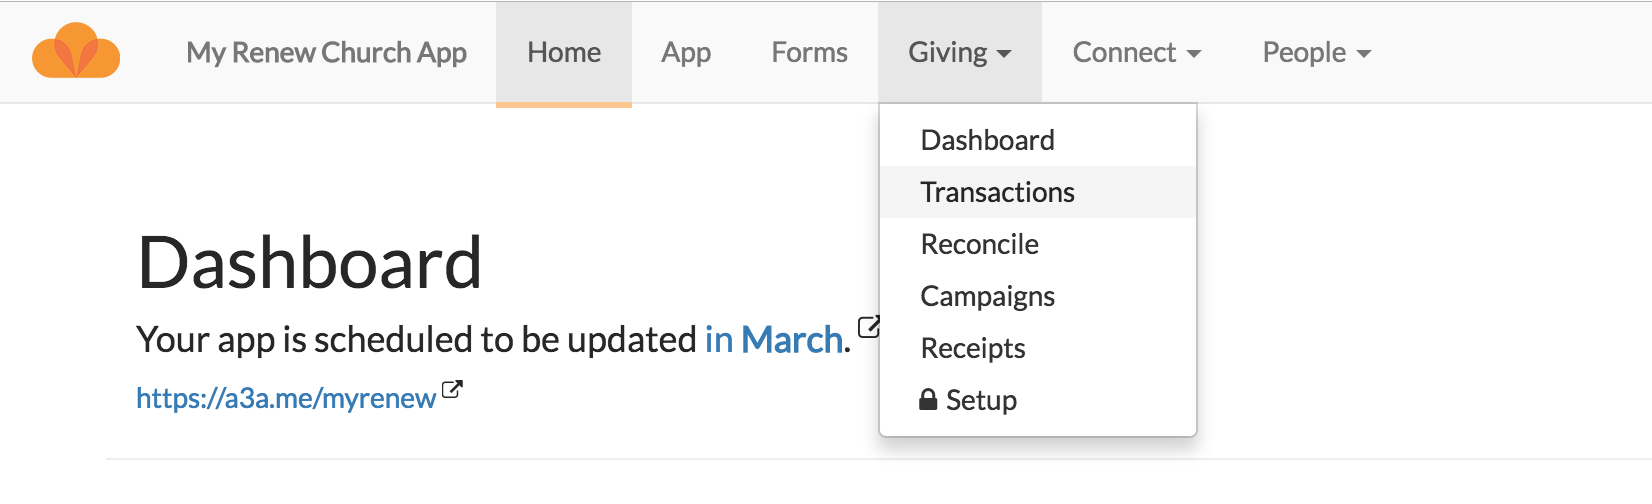Click the lock icon beside Setup
This screenshot has height=504, width=1652.
[928, 400]
